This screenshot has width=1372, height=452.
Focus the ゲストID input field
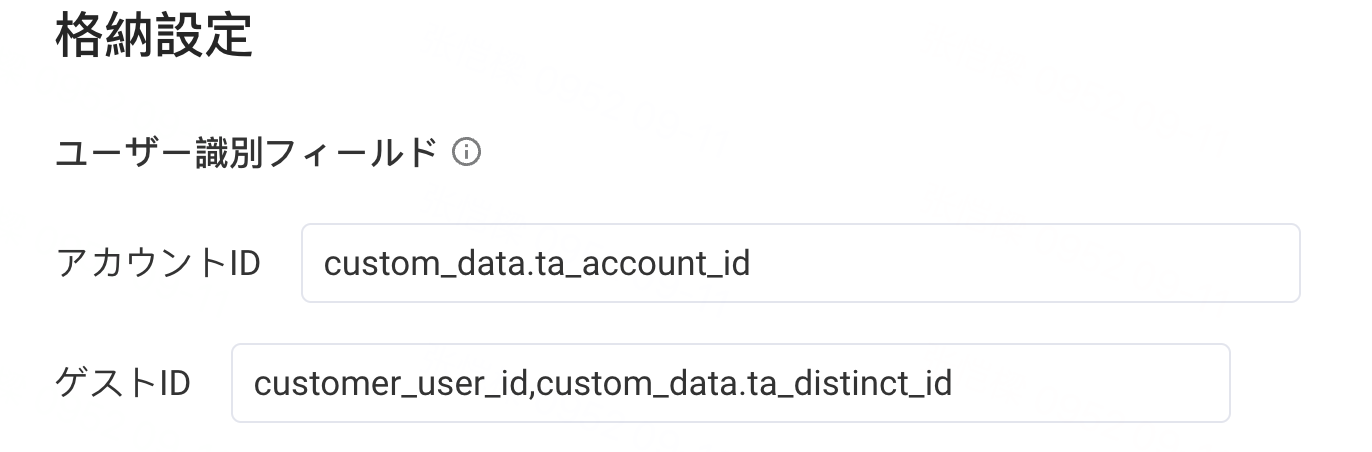point(730,383)
